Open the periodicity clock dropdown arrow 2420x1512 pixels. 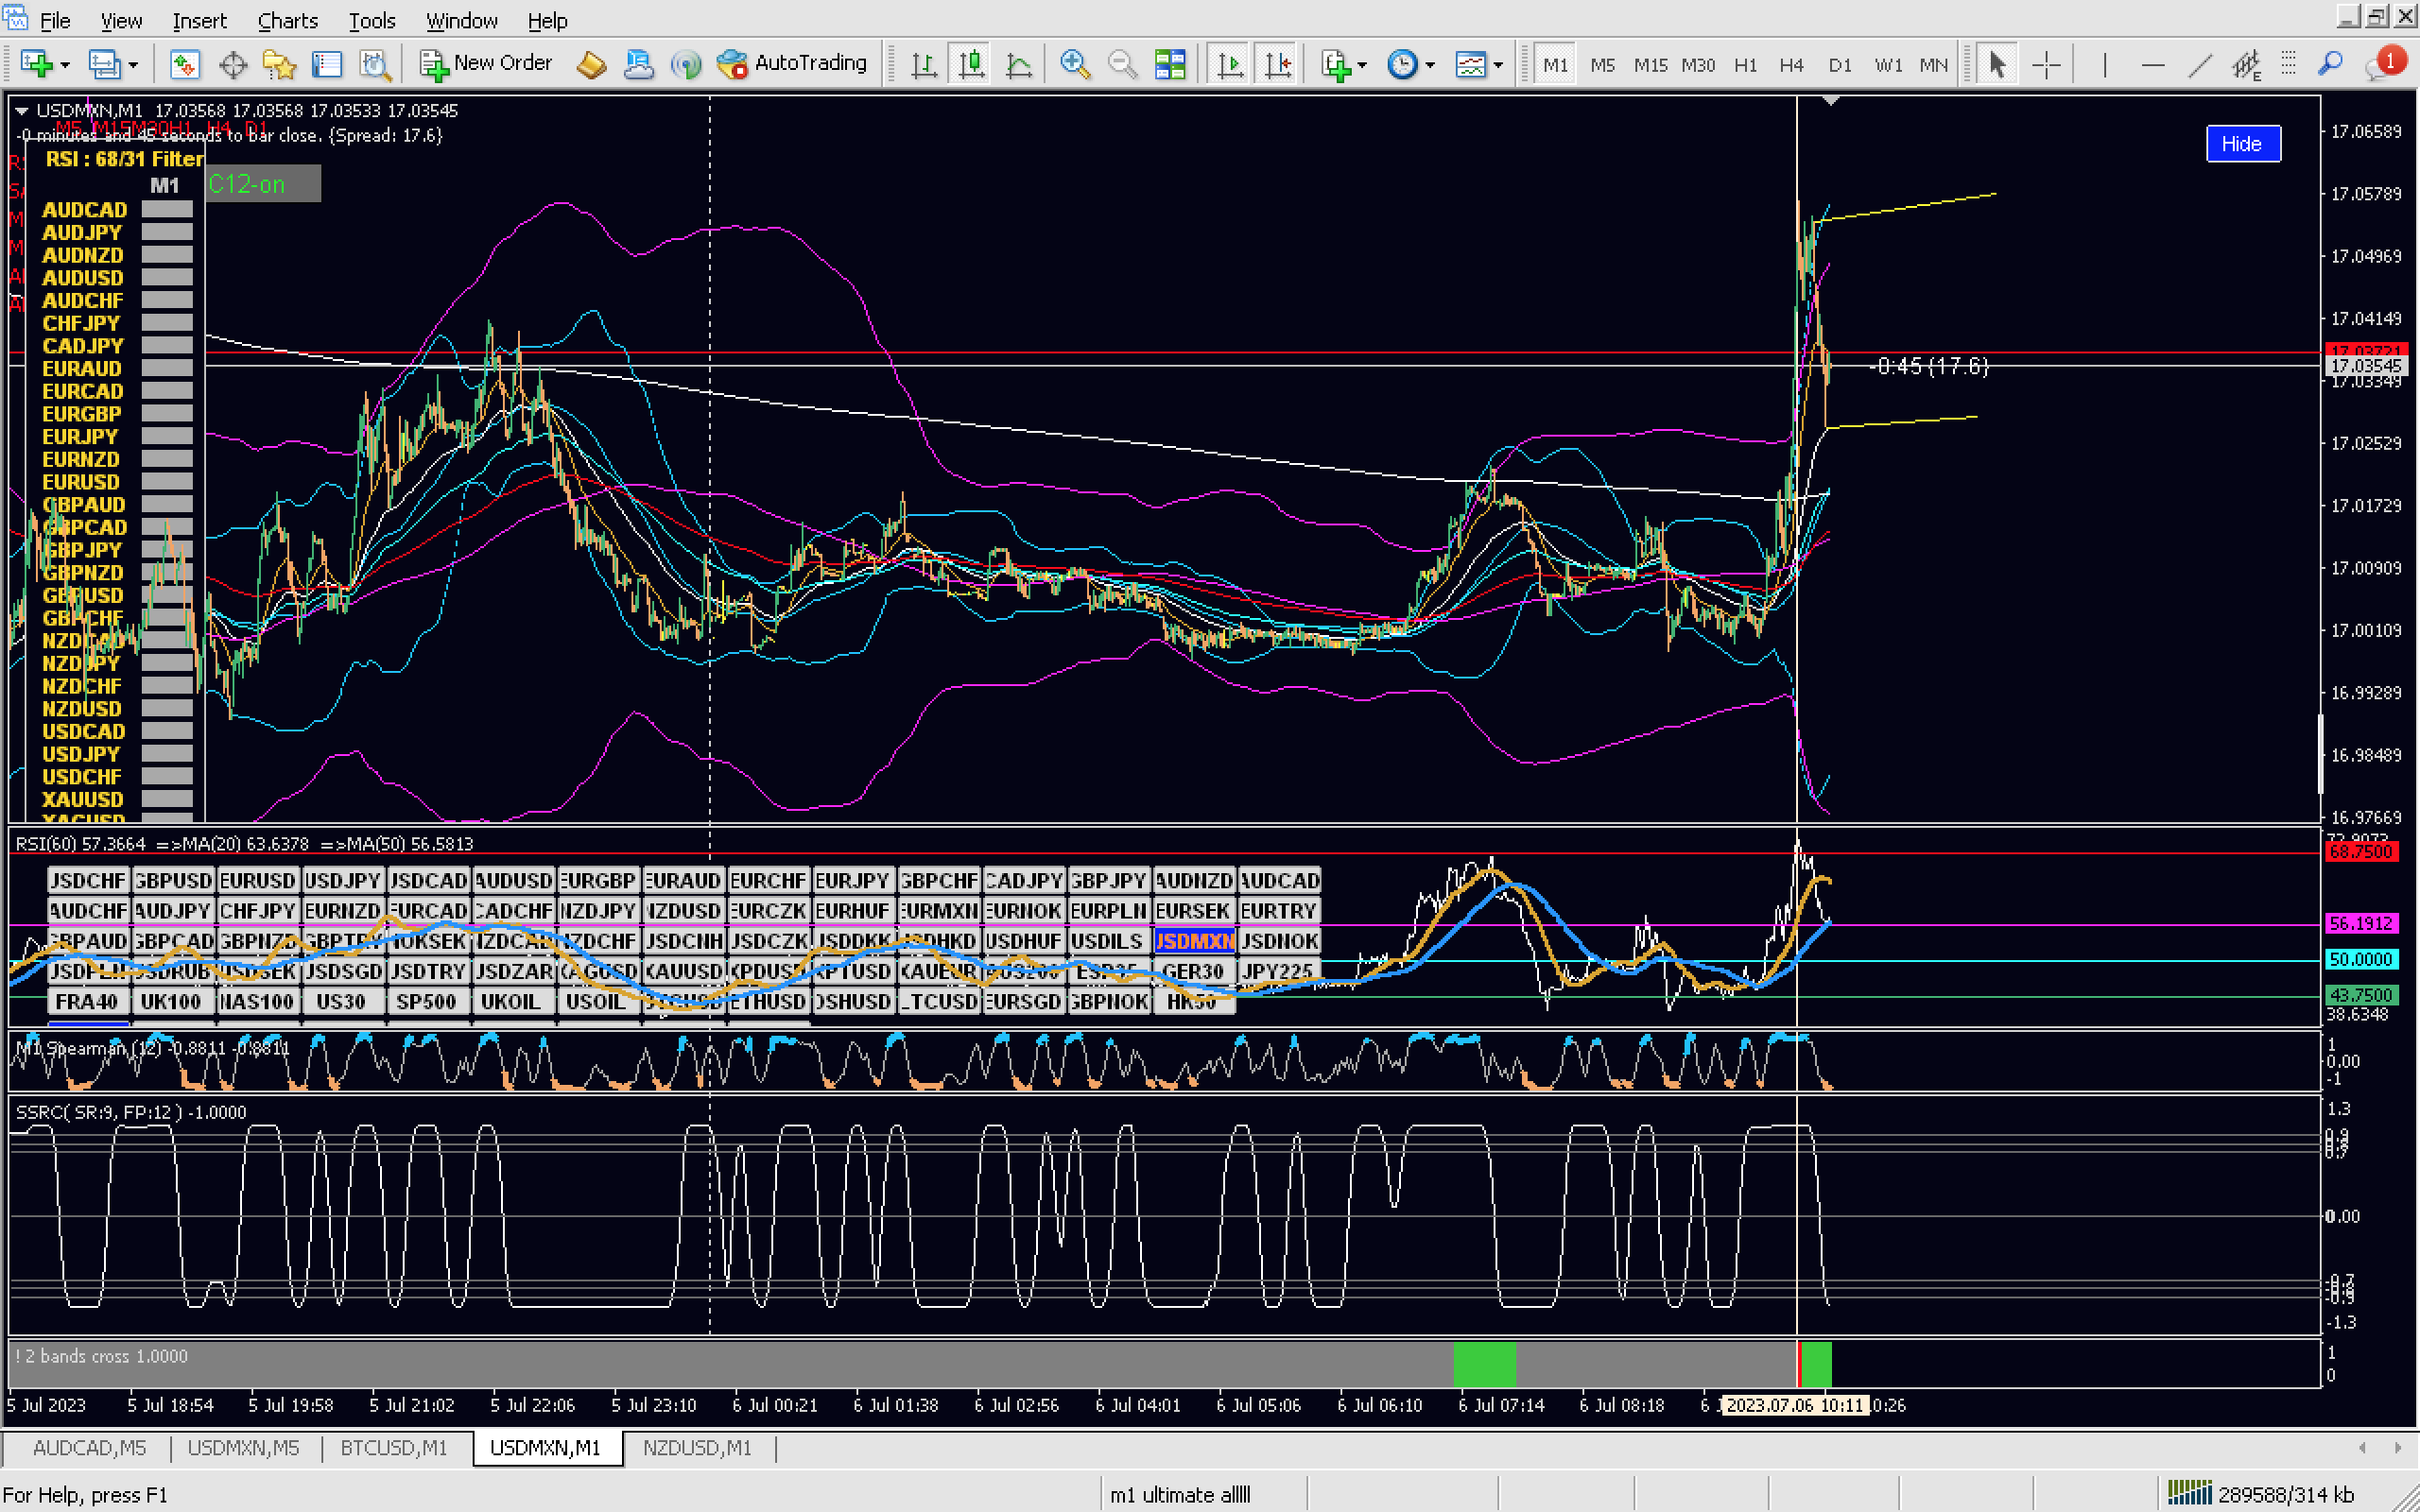pyautogui.click(x=1430, y=66)
